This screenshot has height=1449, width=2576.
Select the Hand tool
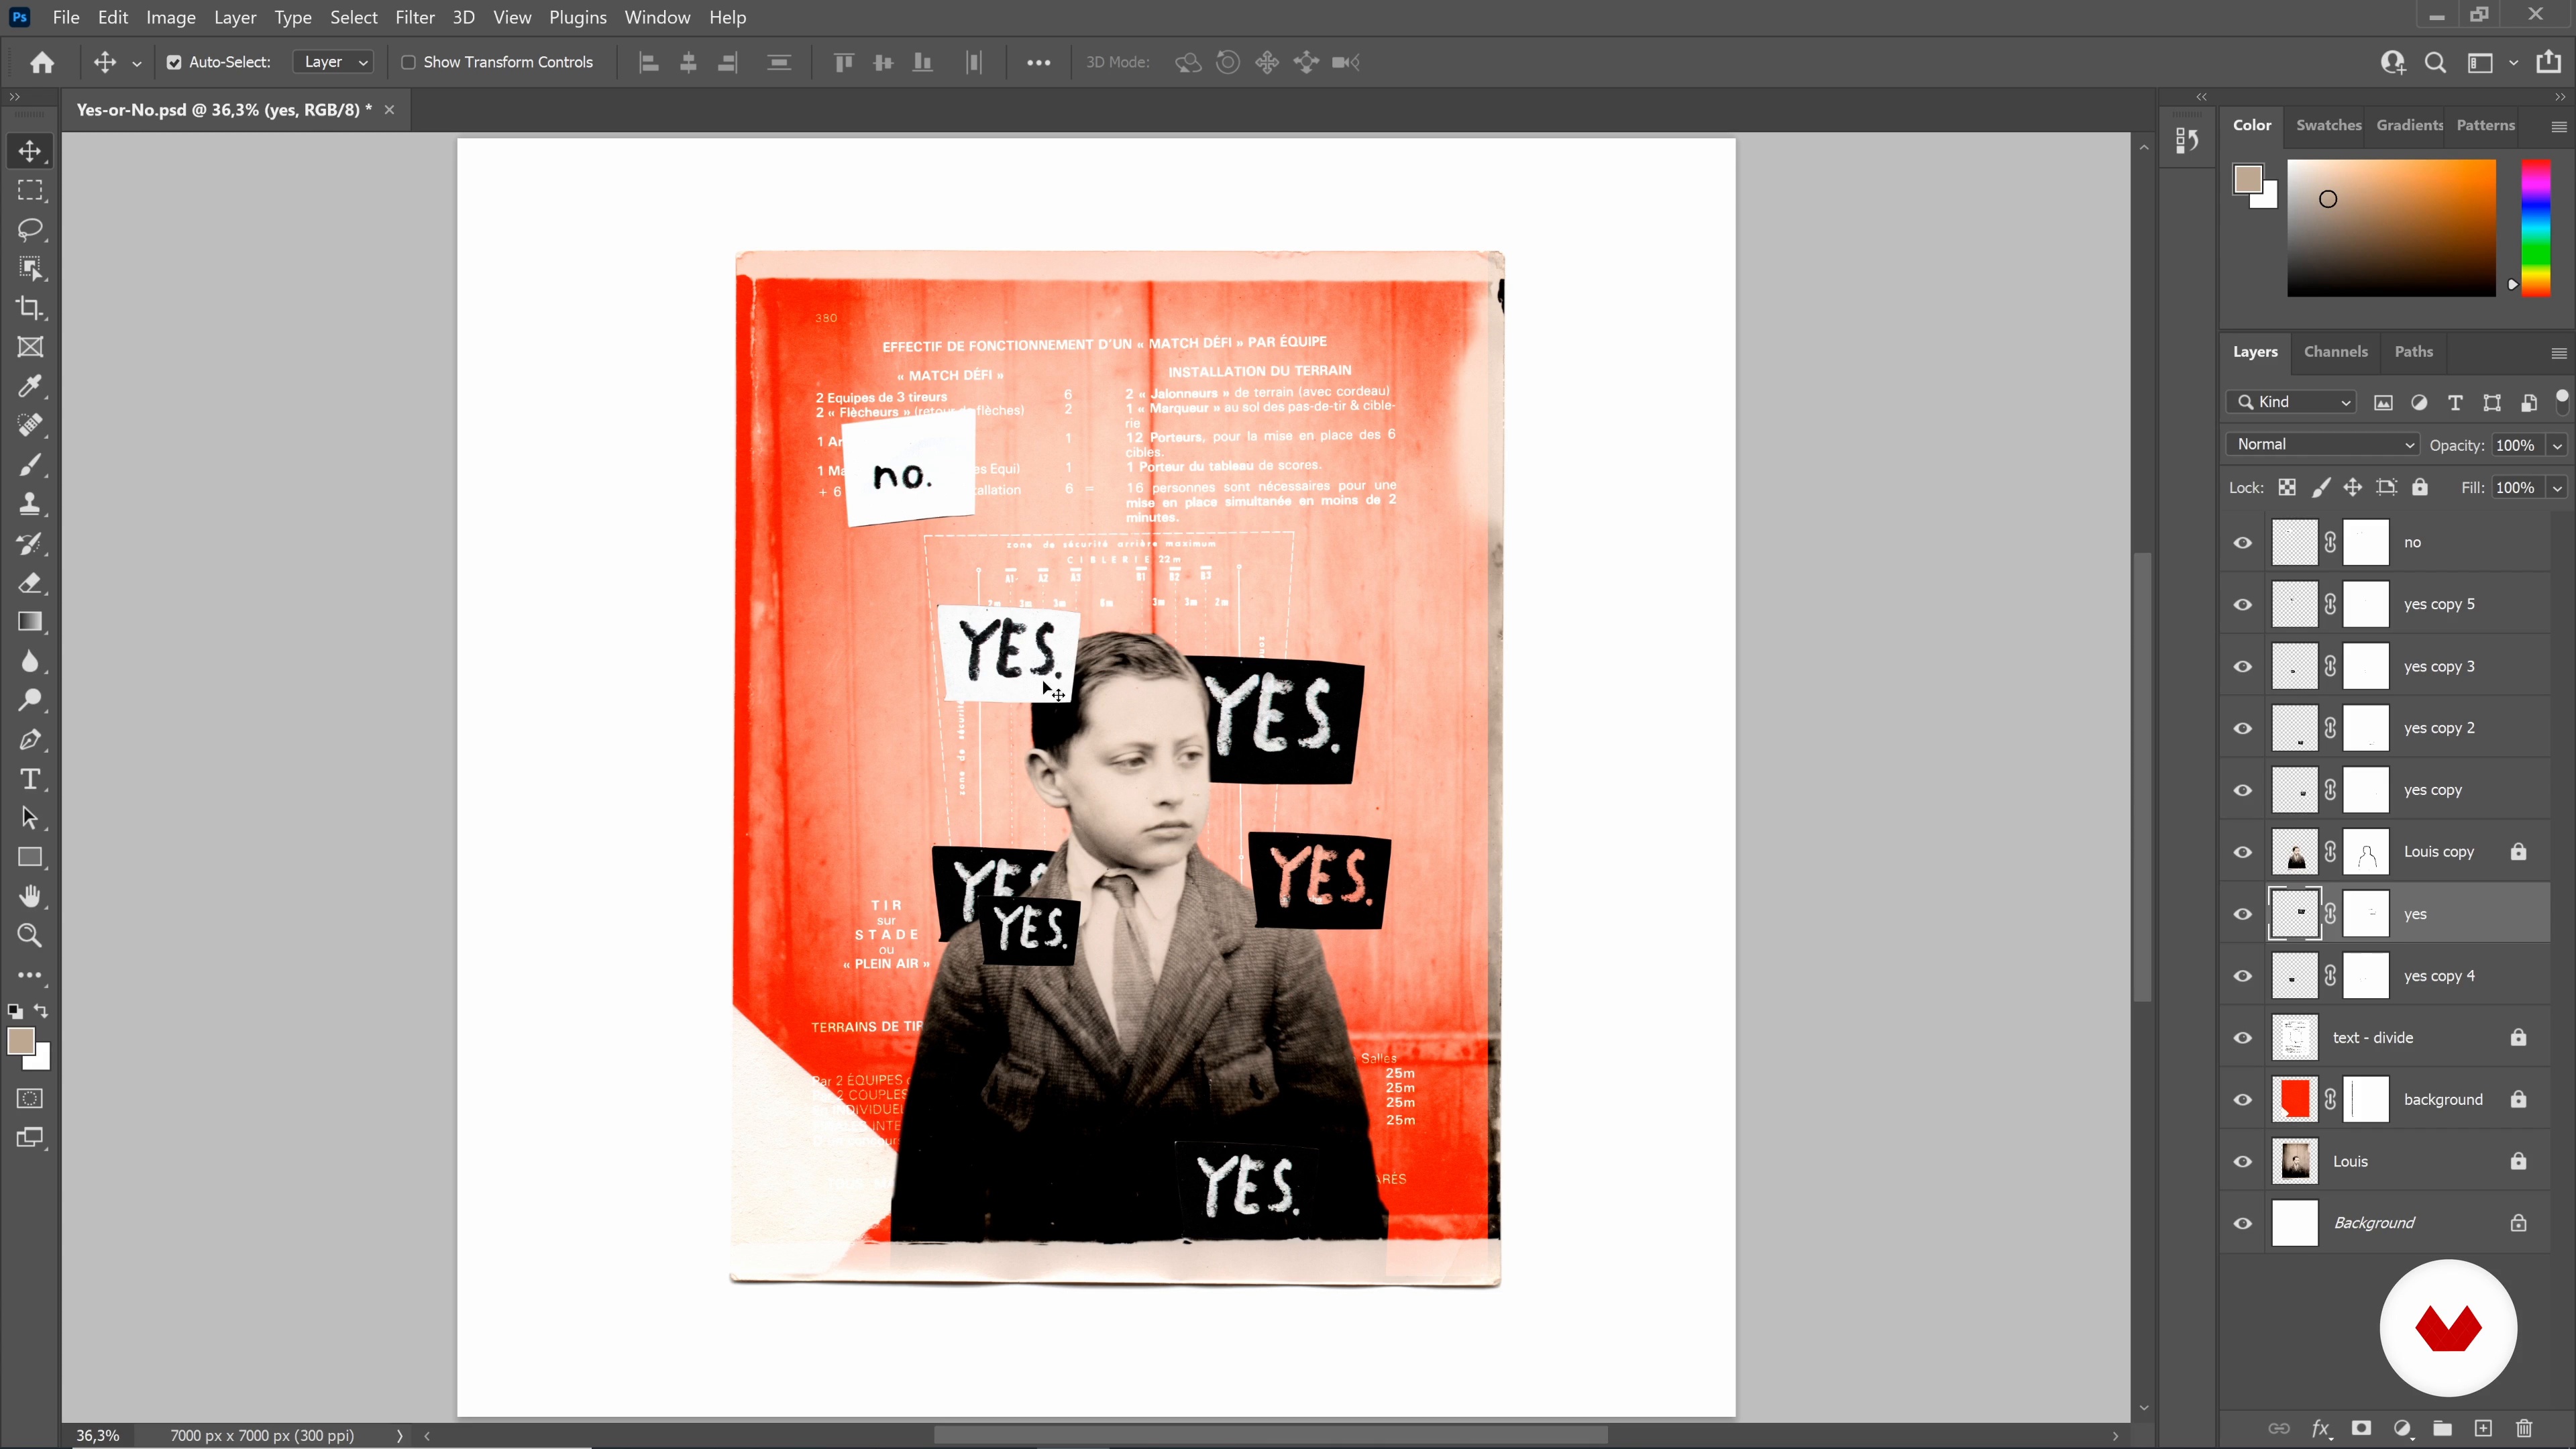tap(30, 896)
